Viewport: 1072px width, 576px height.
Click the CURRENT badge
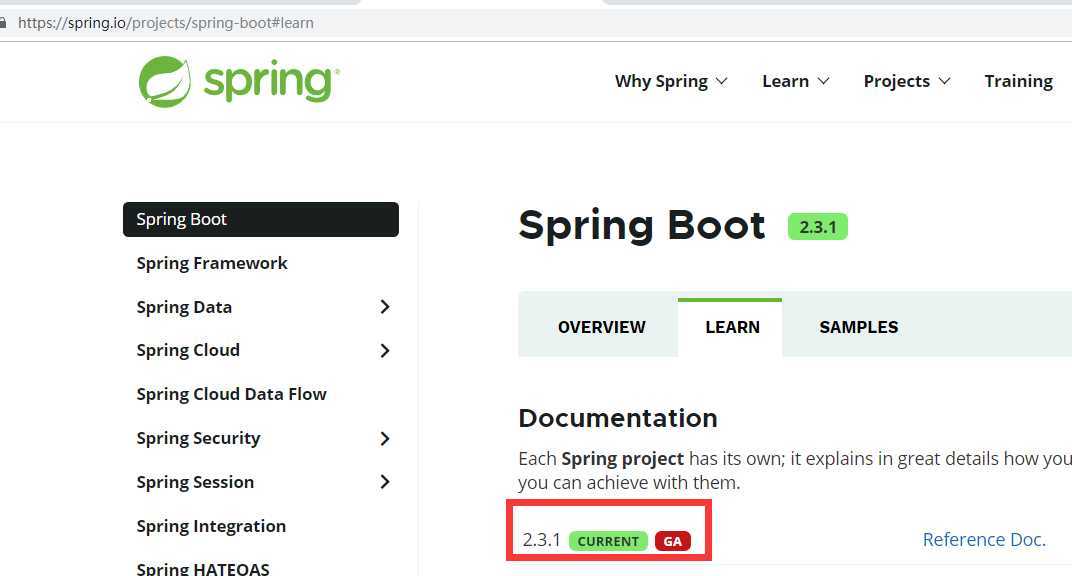(x=608, y=541)
